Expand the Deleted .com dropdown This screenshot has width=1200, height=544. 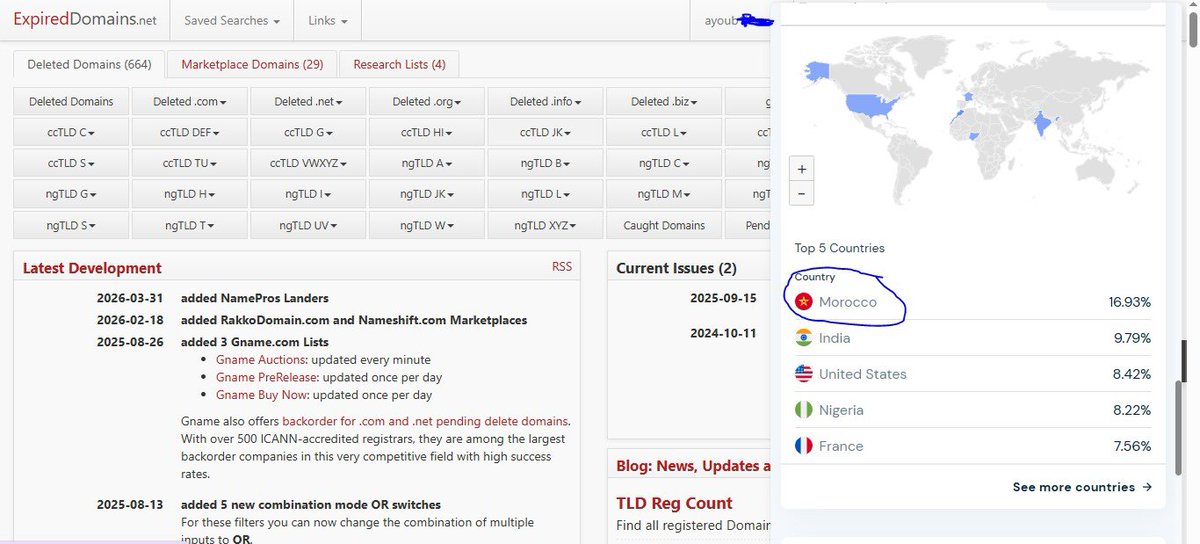click(x=190, y=101)
